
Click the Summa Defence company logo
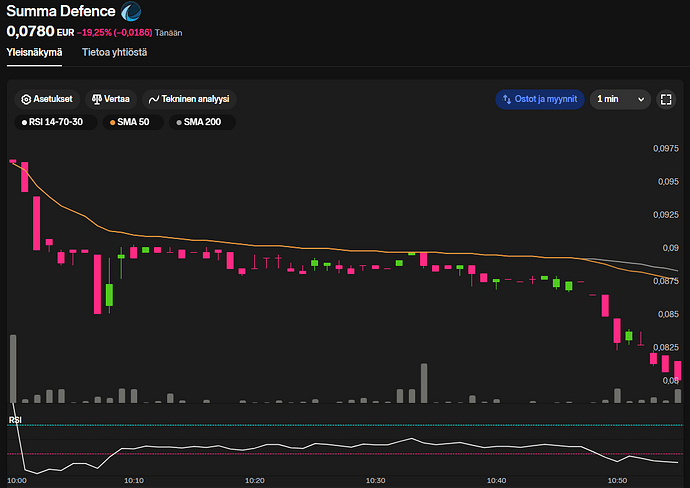[131, 11]
